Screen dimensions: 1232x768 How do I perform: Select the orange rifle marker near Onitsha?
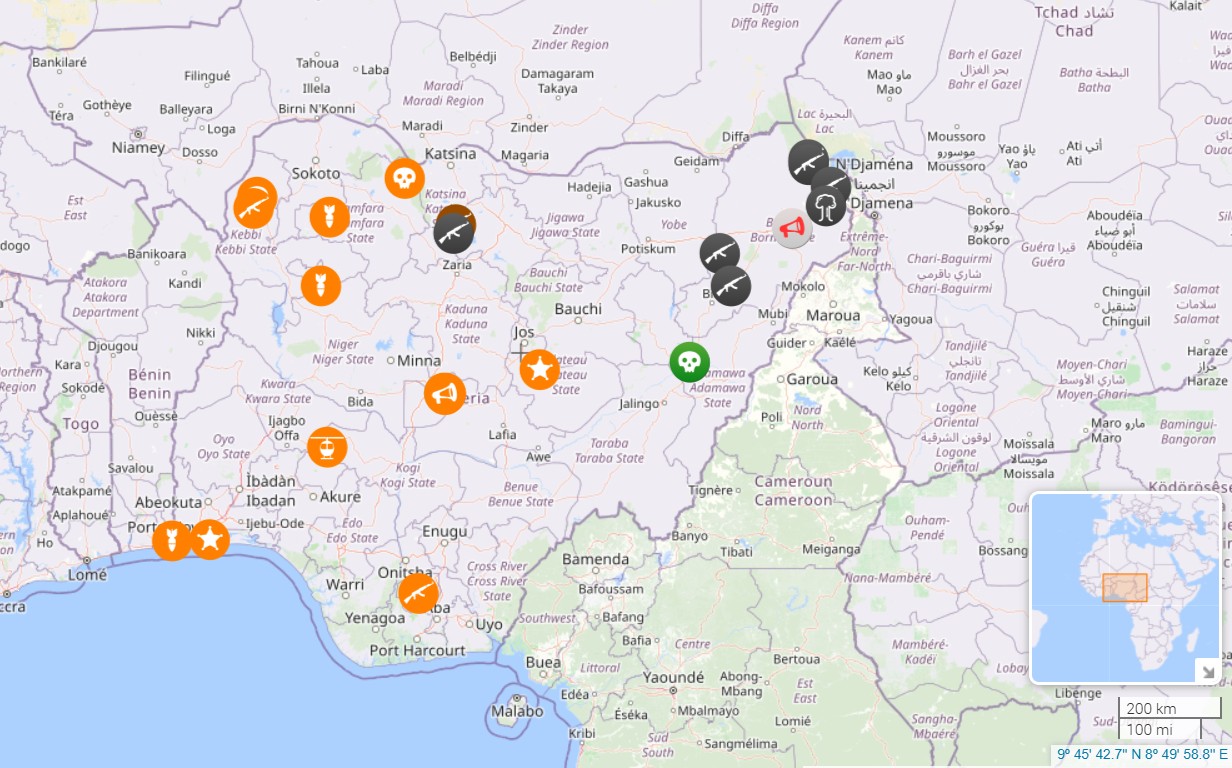(418, 593)
